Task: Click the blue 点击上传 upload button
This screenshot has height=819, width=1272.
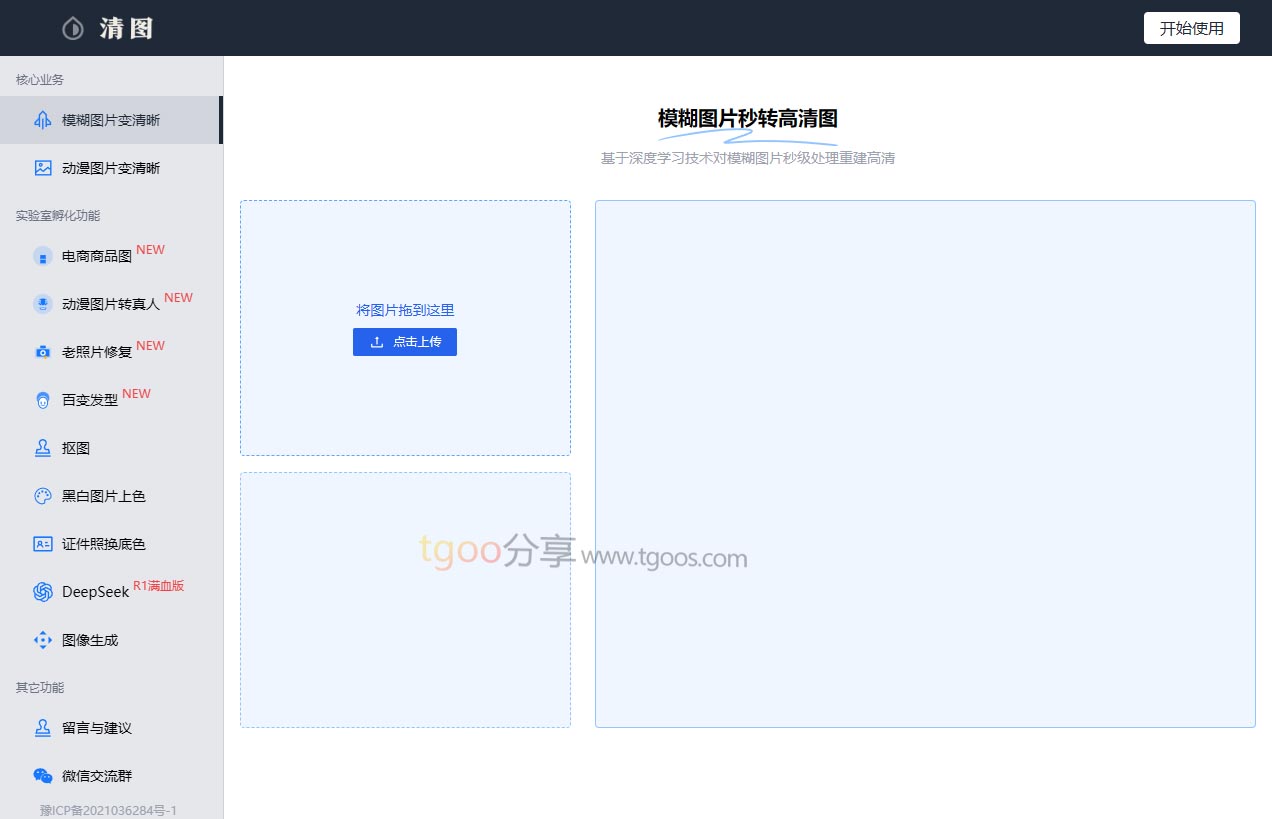Action: point(405,342)
